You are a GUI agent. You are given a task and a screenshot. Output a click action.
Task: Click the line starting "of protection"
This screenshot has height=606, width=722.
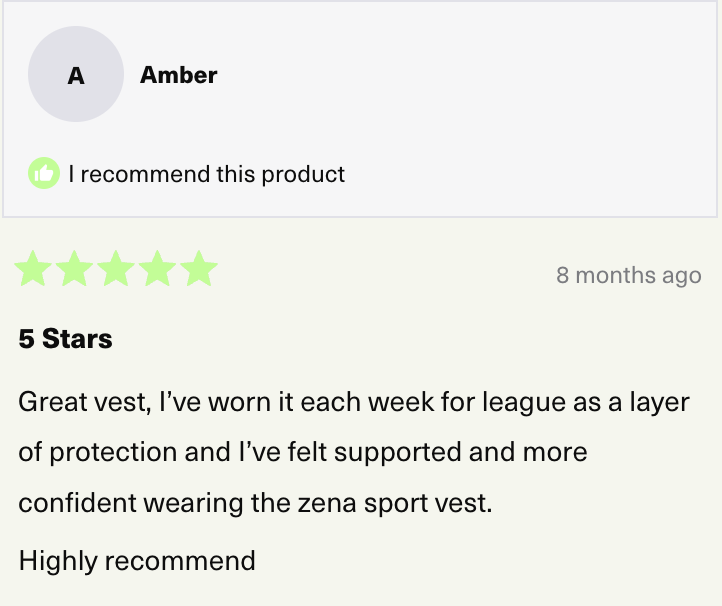click(302, 452)
